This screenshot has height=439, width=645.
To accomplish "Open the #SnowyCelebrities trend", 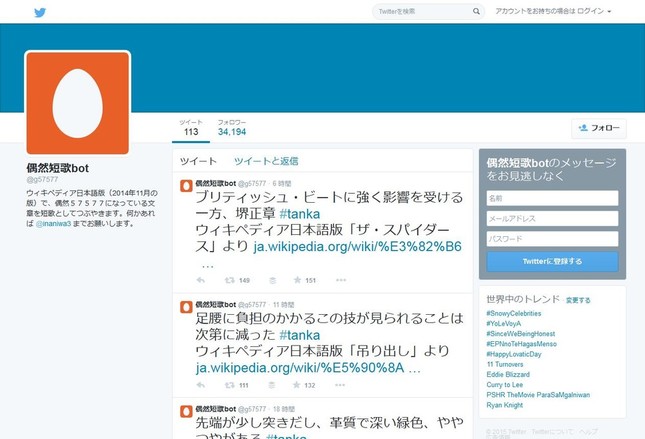I will 514,314.
